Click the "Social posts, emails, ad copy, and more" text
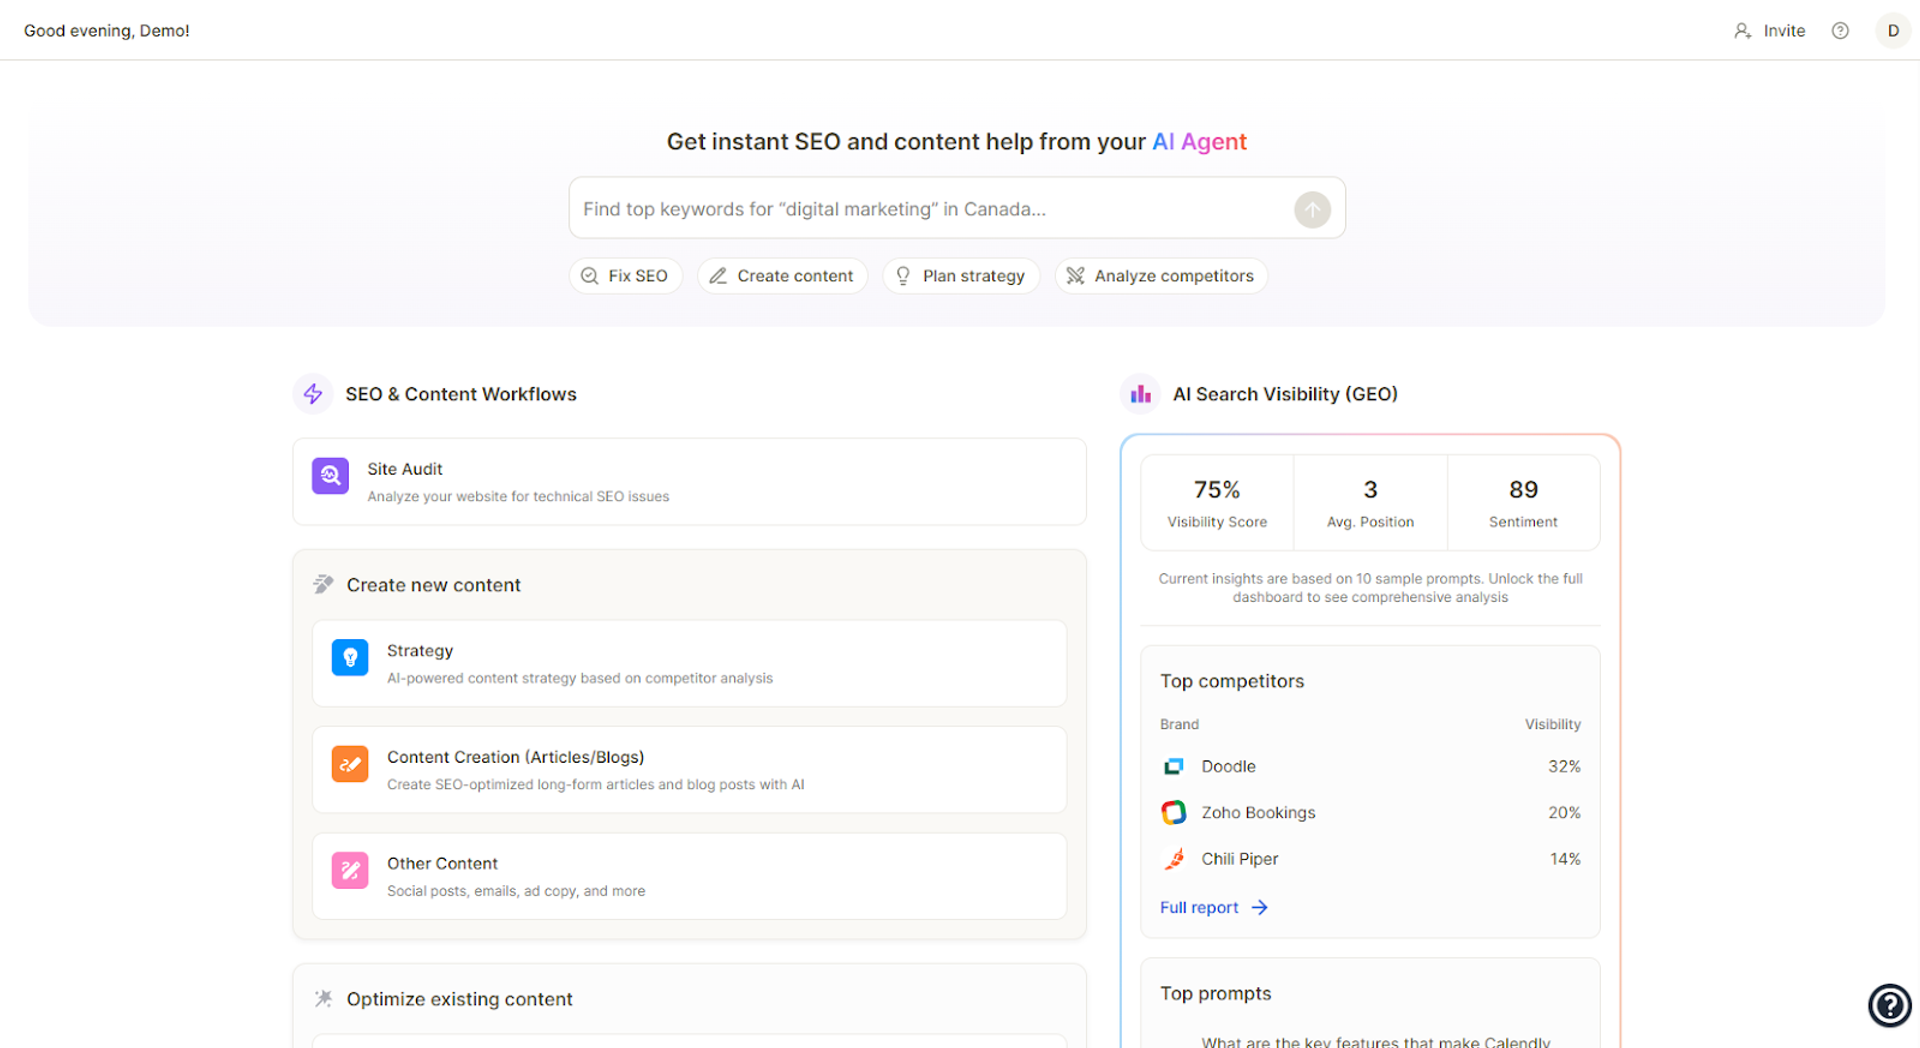 point(516,891)
